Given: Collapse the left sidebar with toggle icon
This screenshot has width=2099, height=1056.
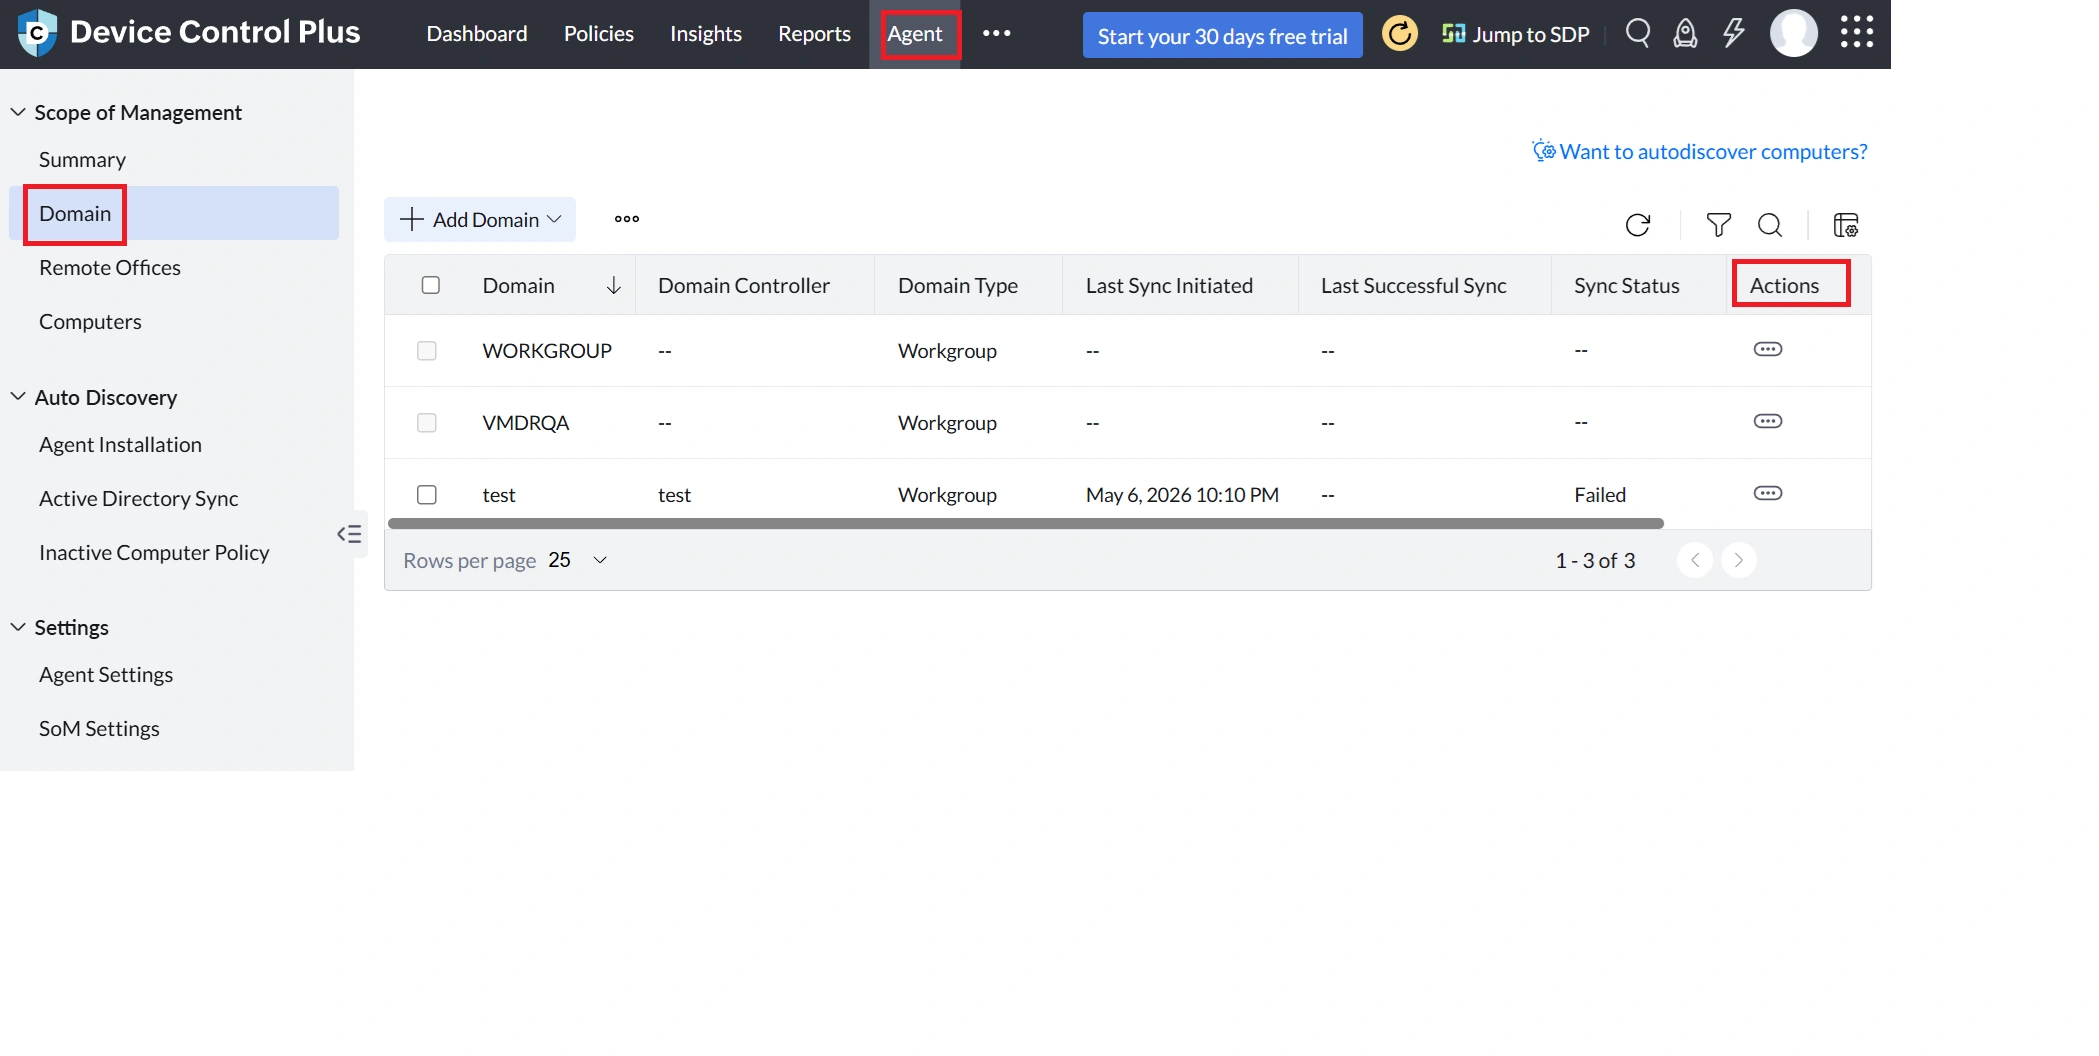Looking at the screenshot, I should (349, 534).
